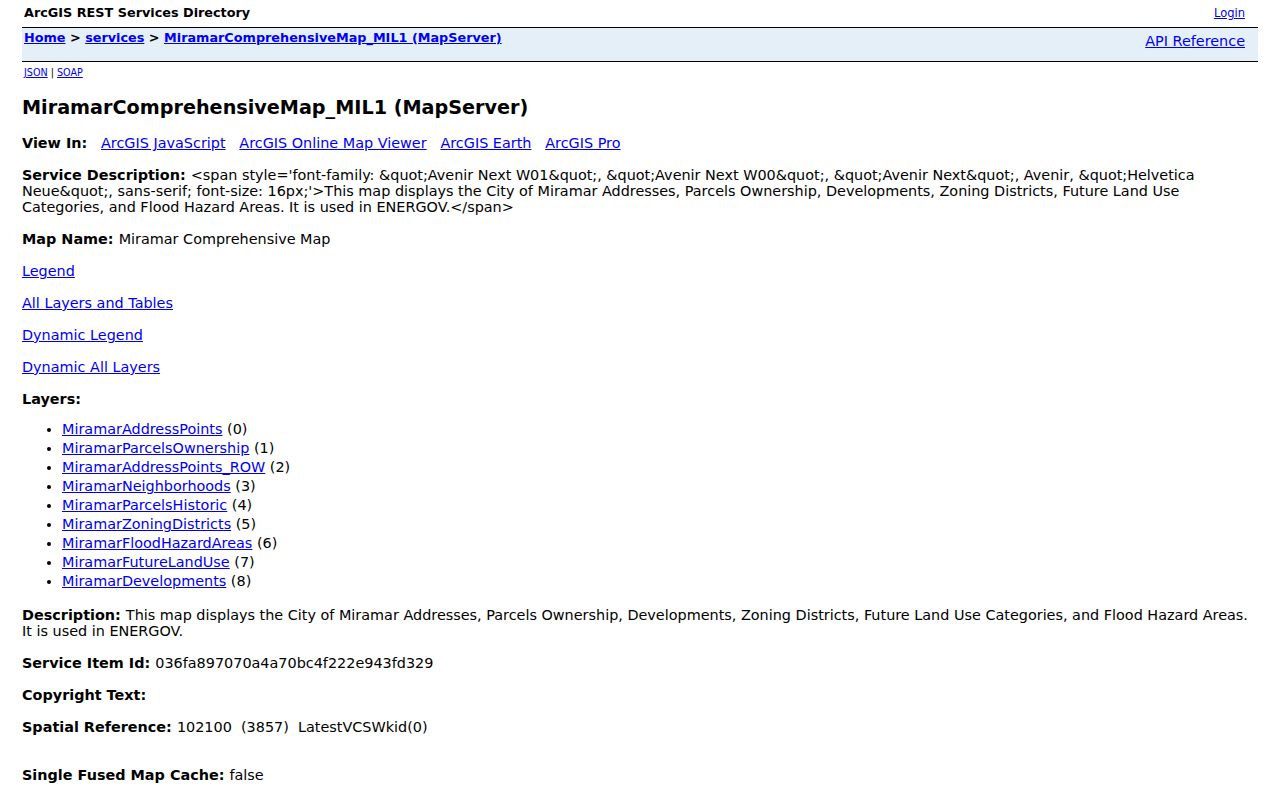View map in ArcGIS Earth

(x=486, y=143)
